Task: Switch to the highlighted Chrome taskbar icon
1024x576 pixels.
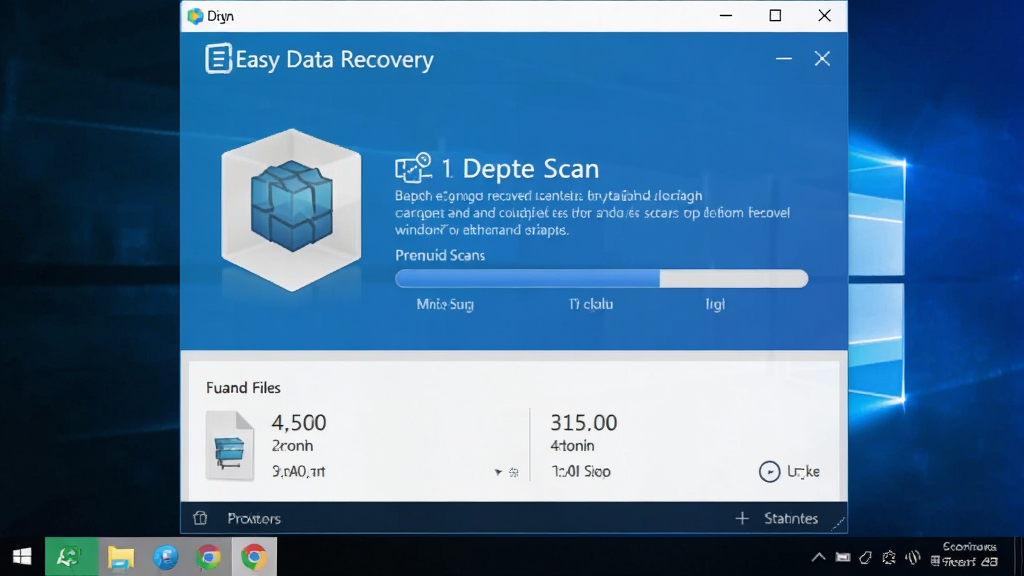Action: 253,557
